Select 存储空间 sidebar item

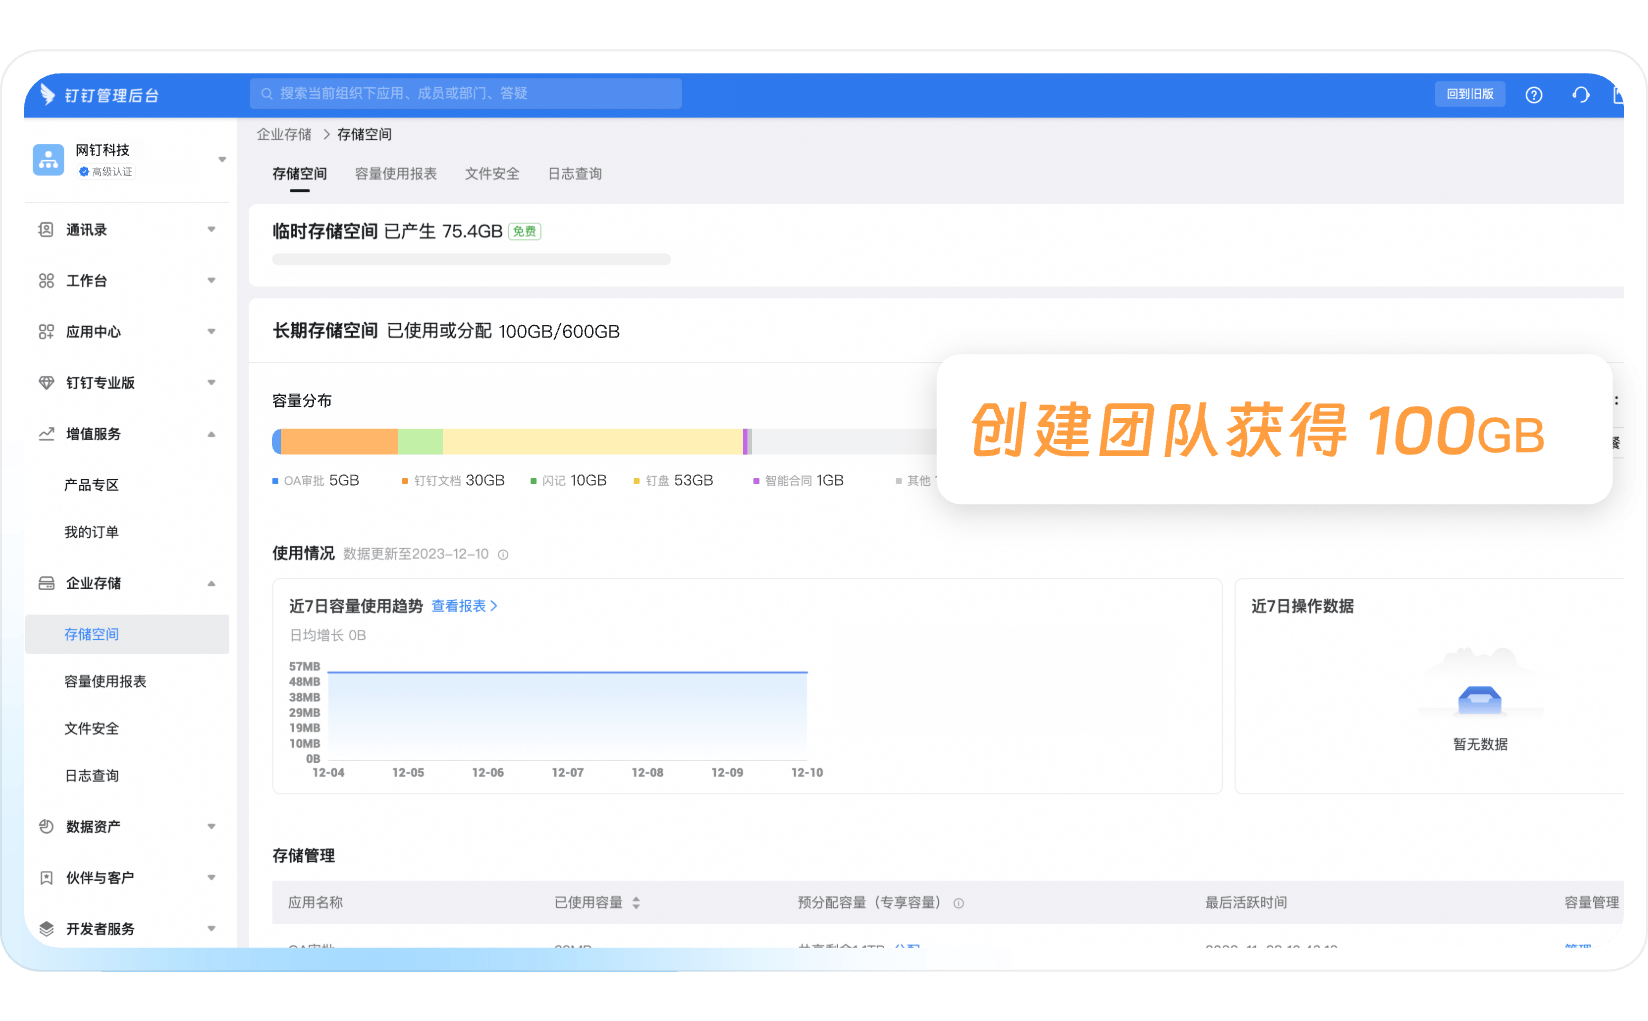pos(127,634)
